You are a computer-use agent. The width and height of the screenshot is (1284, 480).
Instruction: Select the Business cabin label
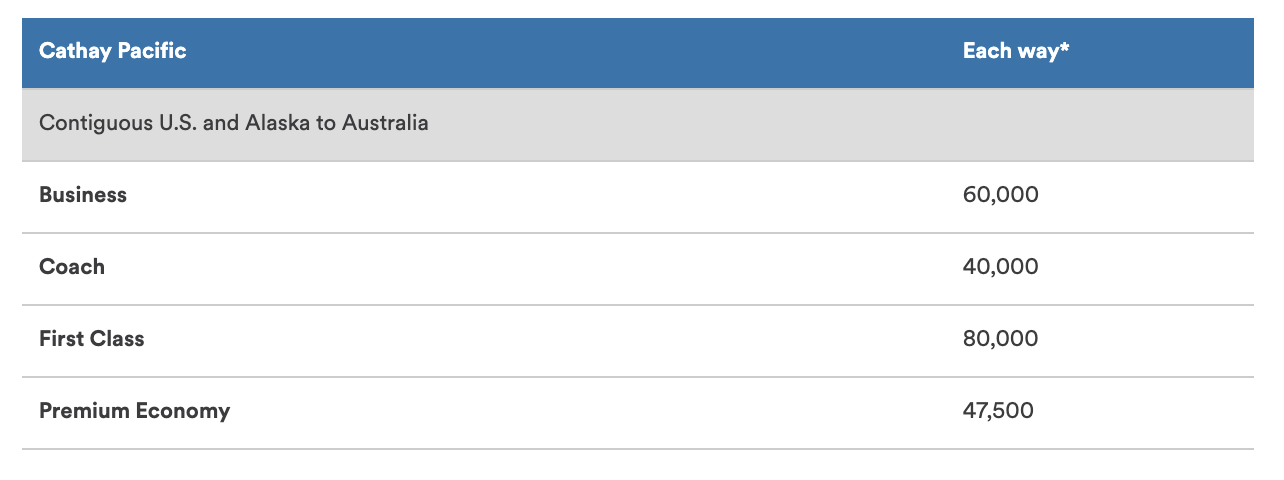pyautogui.click(x=83, y=195)
